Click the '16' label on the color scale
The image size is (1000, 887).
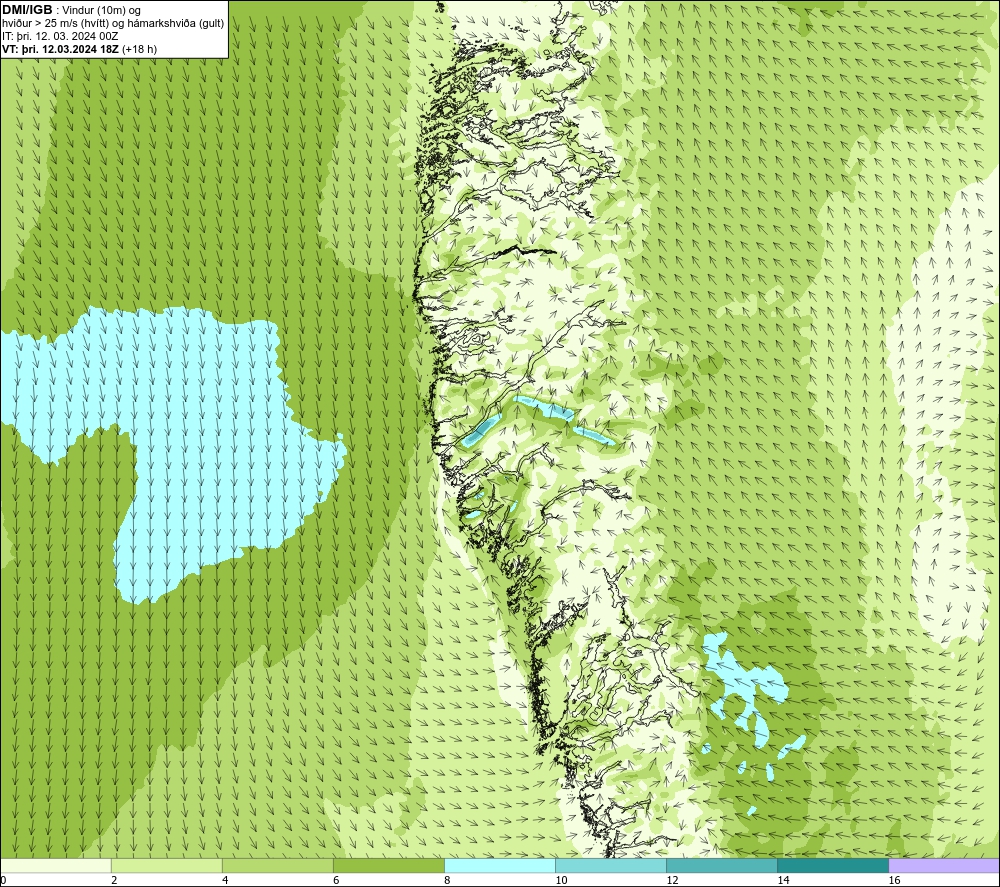point(894,881)
